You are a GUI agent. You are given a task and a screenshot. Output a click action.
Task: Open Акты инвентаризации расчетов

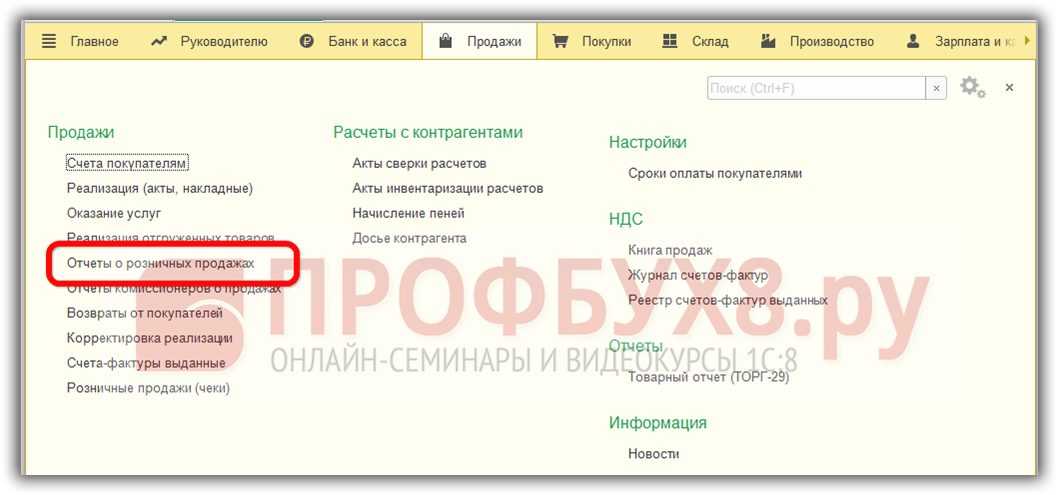pyautogui.click(x=447, y=188)
